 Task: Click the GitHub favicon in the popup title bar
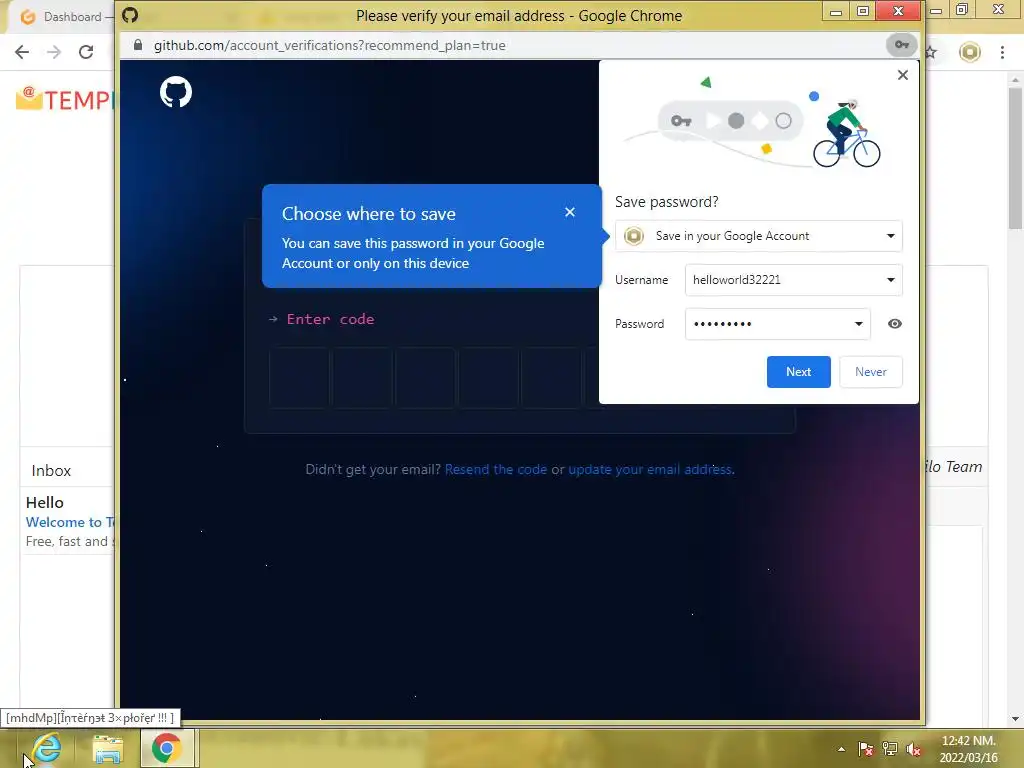[x=130, y=15]
